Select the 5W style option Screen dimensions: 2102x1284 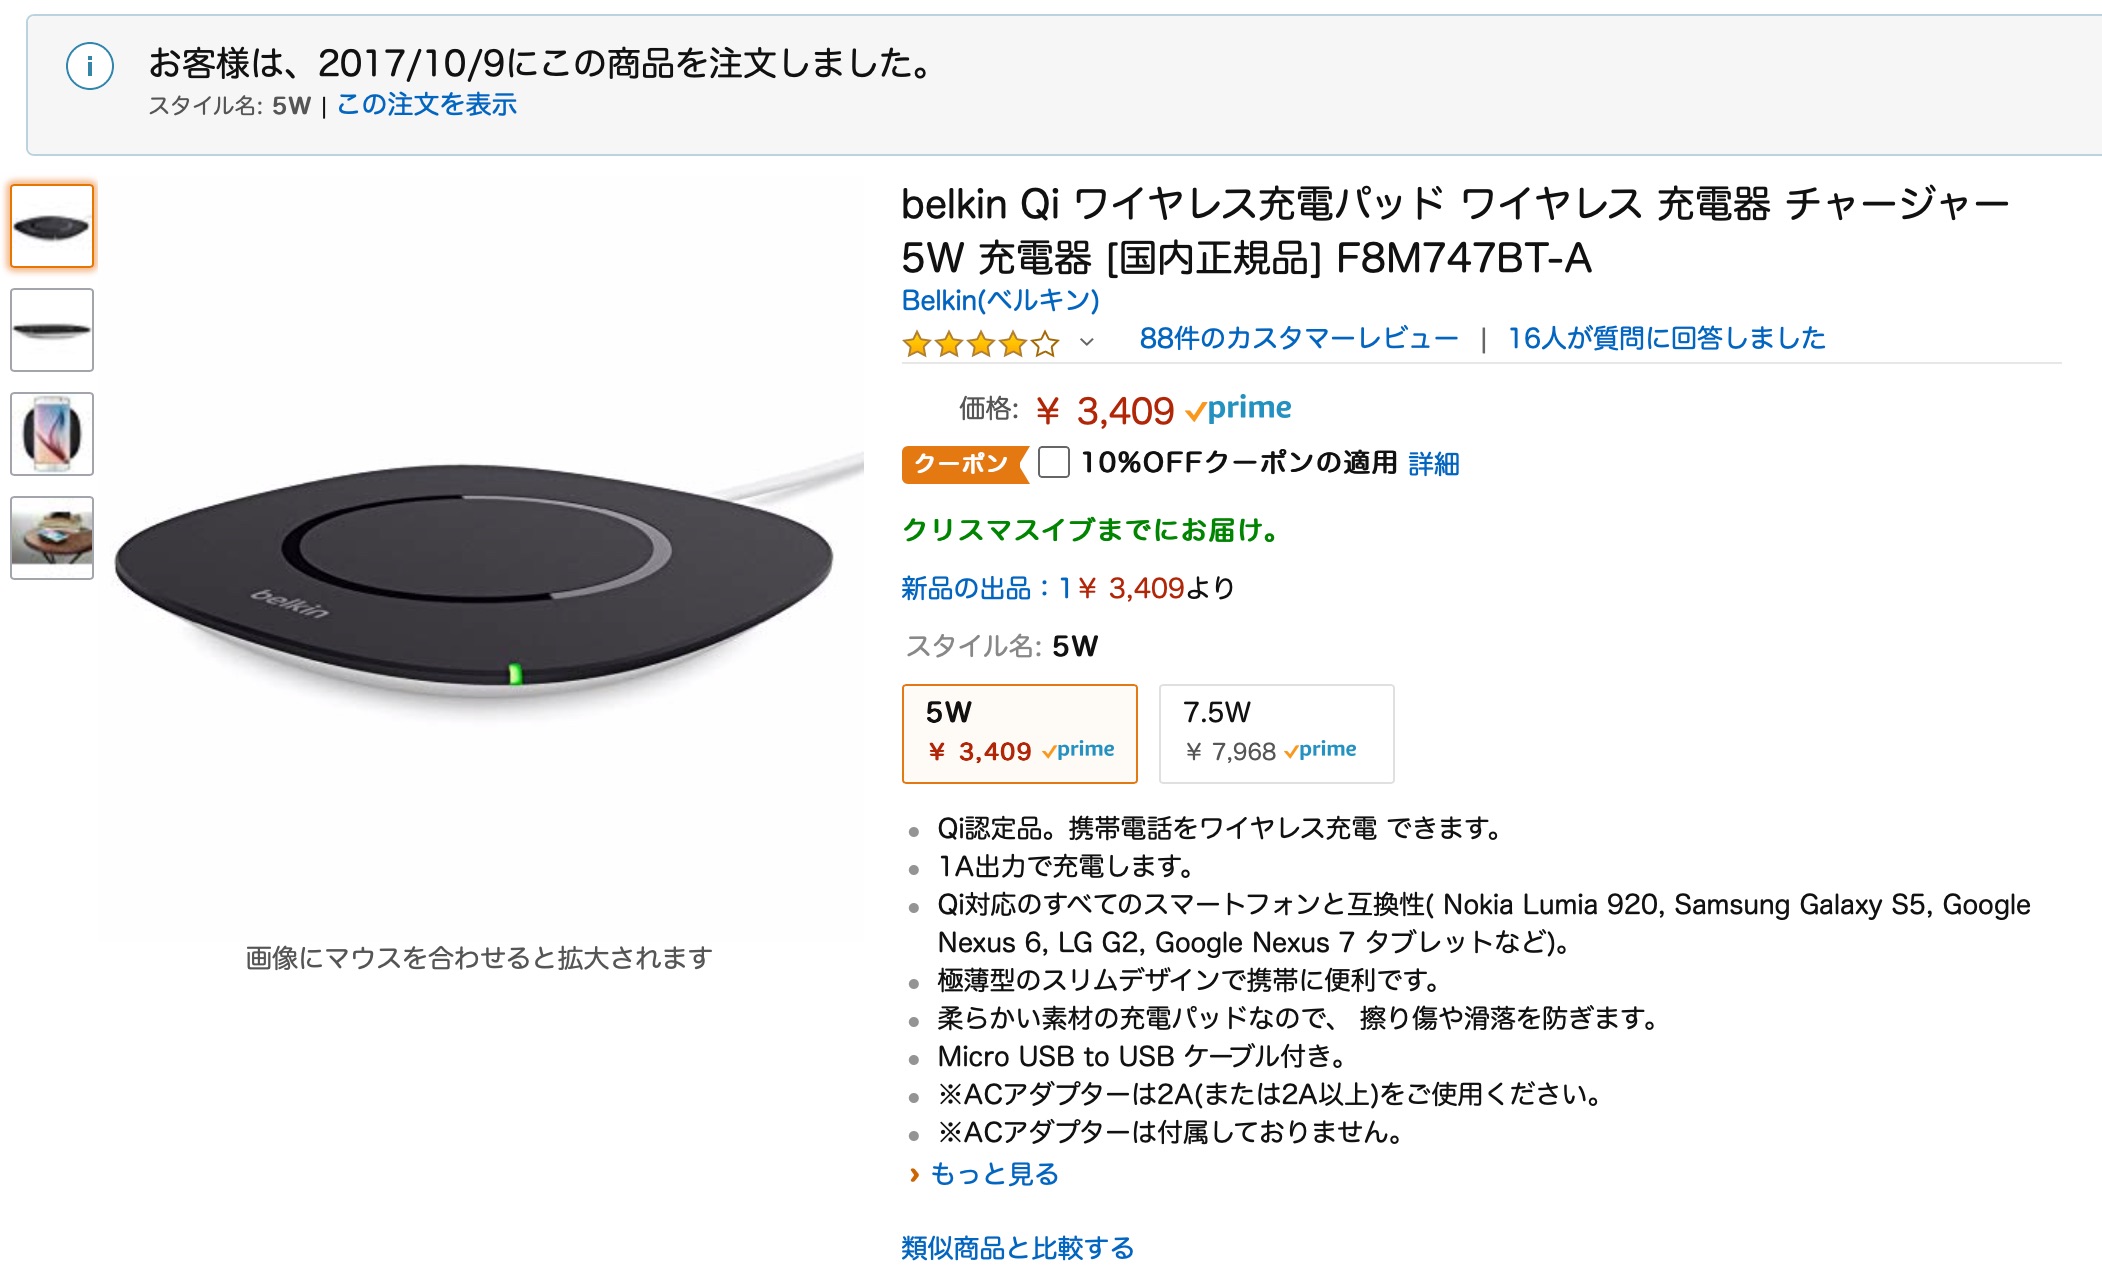[x=1019, y=733]
